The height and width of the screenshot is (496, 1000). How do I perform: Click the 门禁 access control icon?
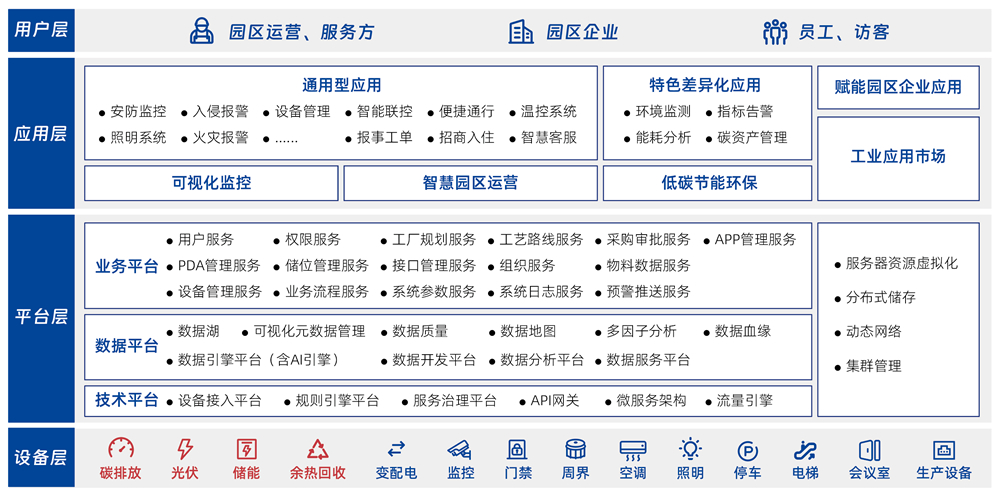517,449
